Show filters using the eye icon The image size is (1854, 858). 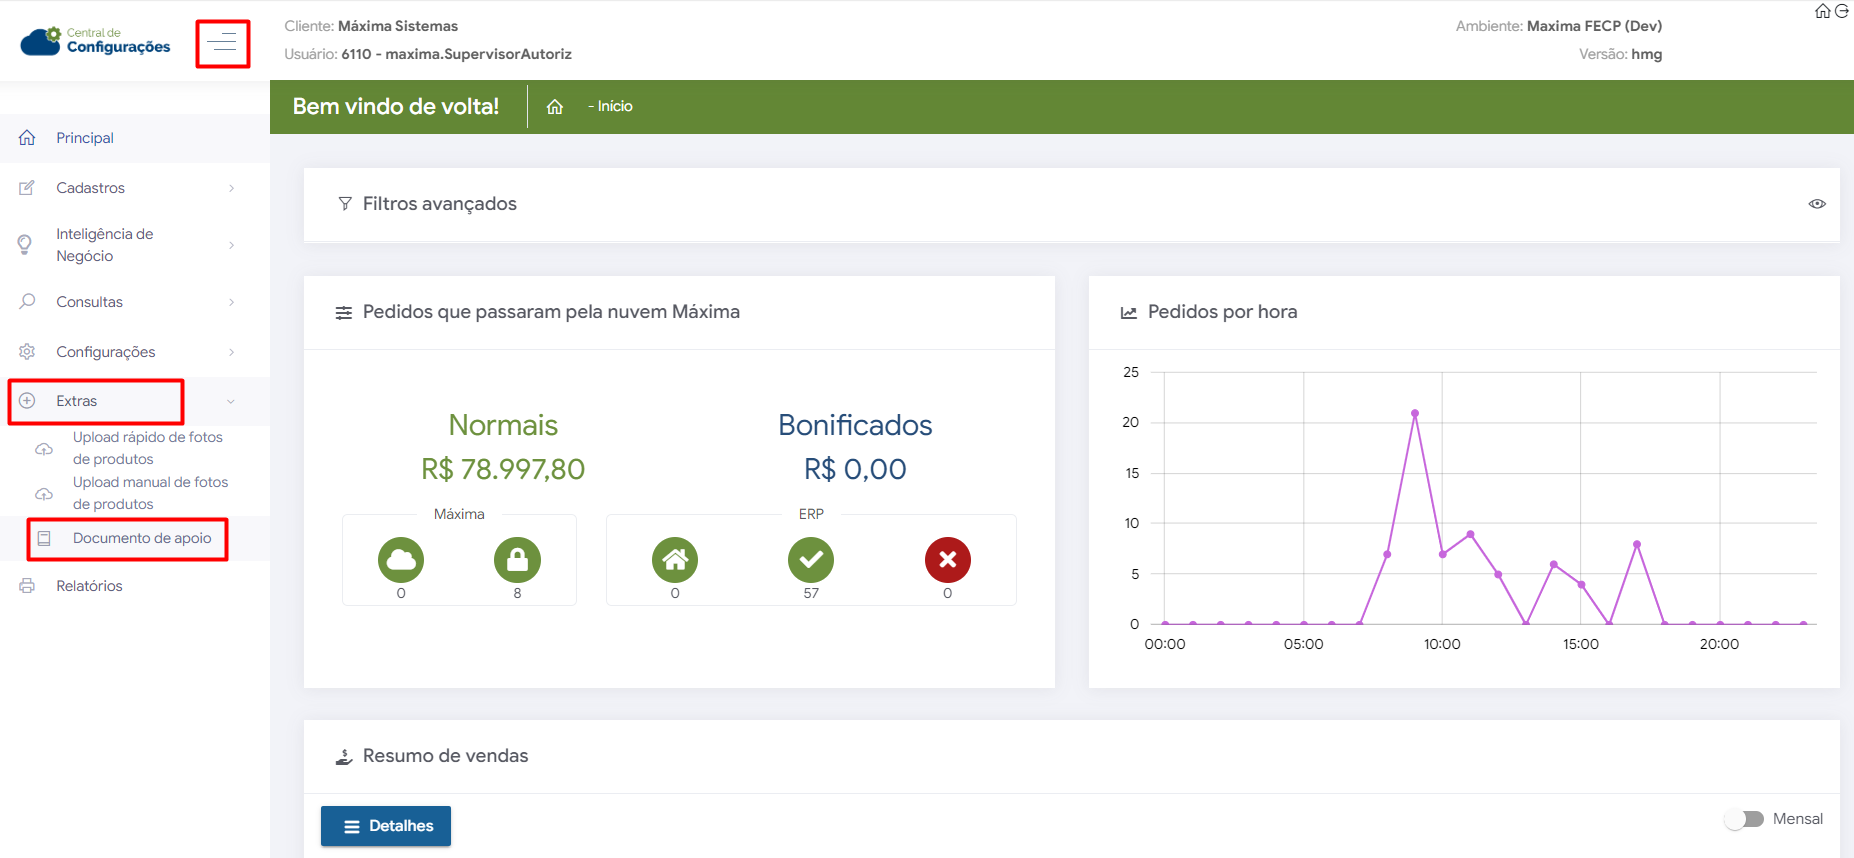tap(1817, 204)
